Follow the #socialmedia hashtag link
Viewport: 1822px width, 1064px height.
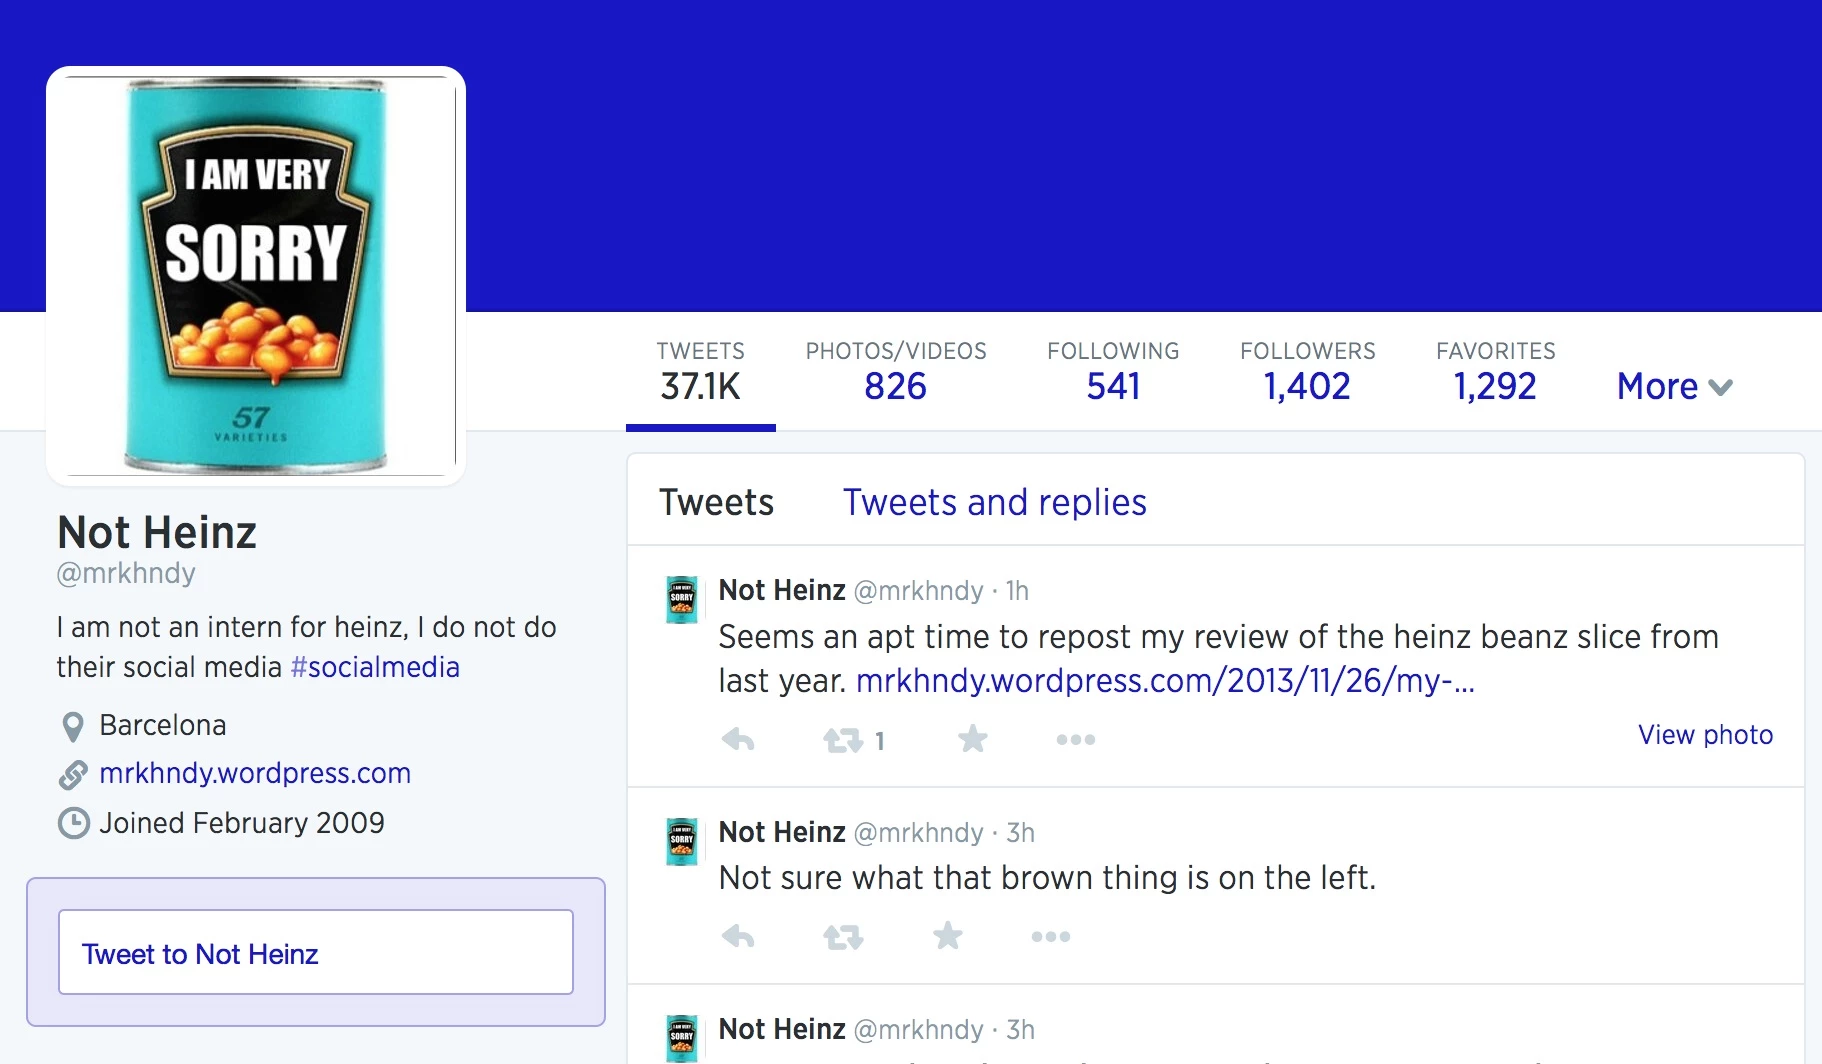pos(375,667)
